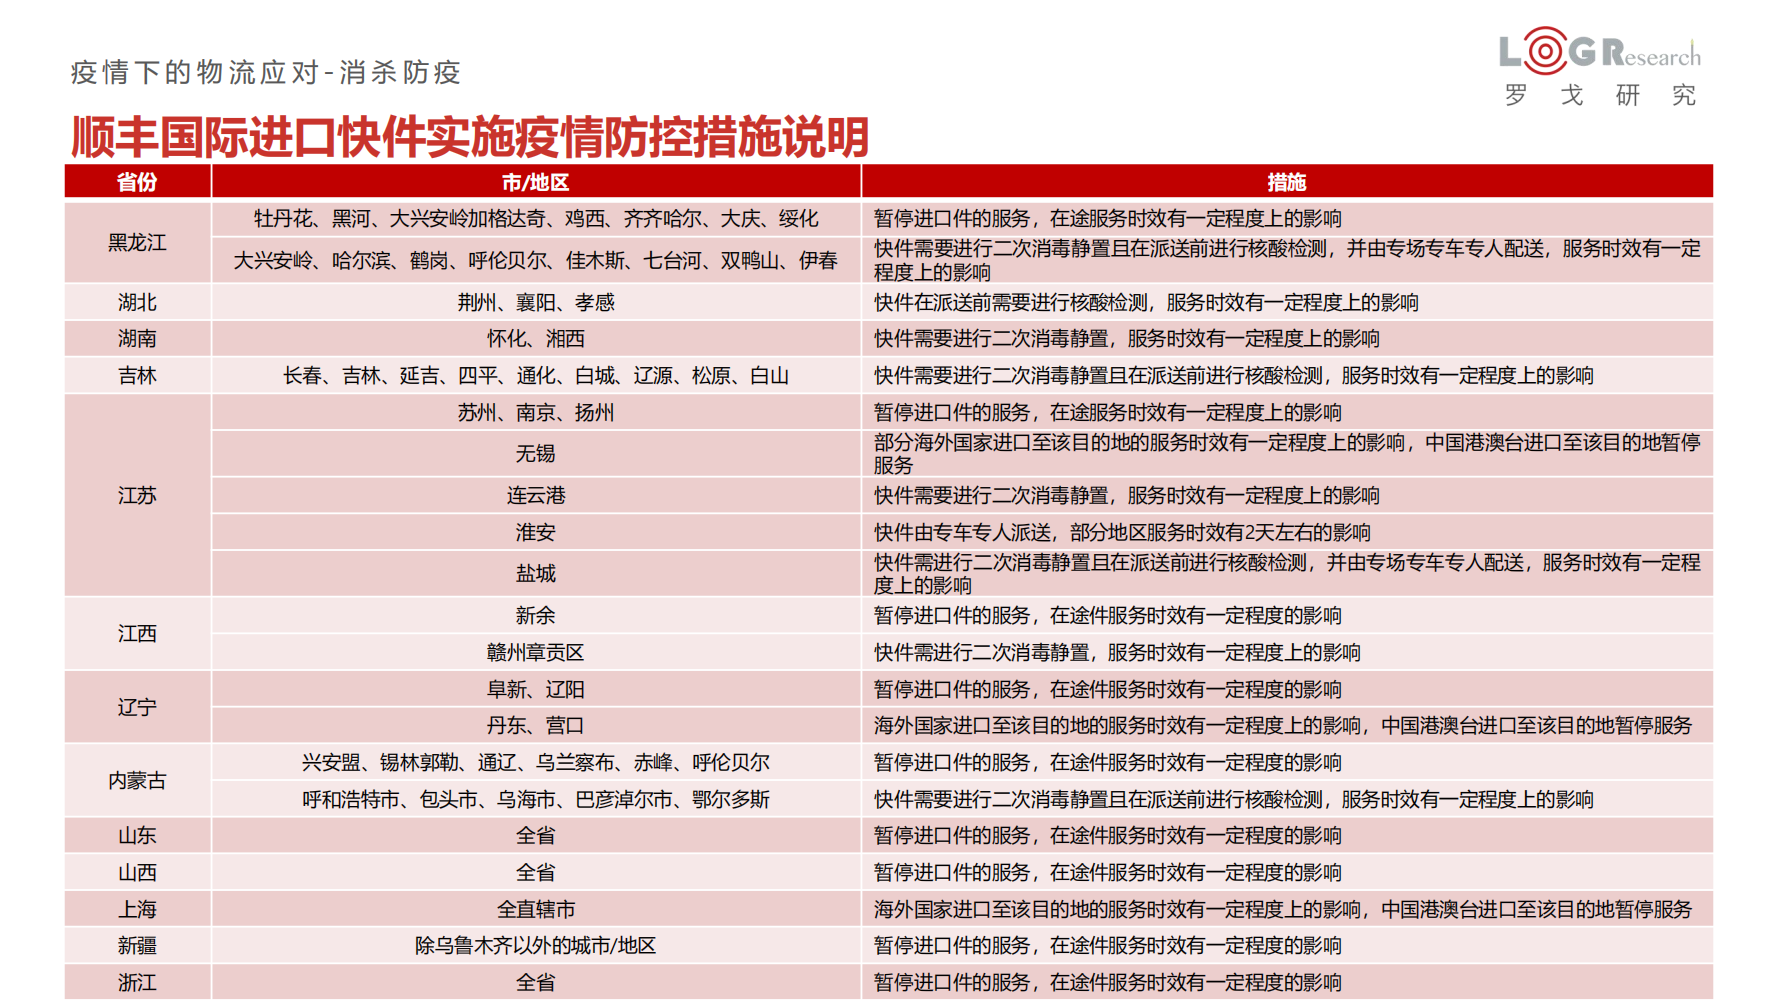
Task: Click the 罗戈研究 text under logo
Action: tap(1601, 95)
